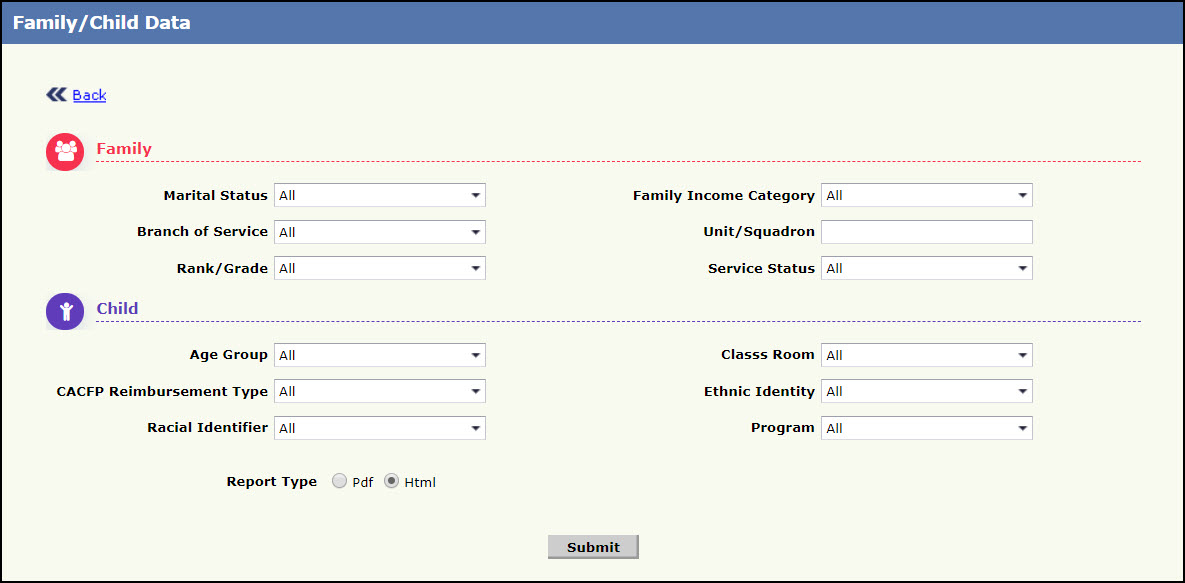Expand the Branch of Service dropdown
This screenshot has width=1185, height=583.
click(x=379, y=232)
